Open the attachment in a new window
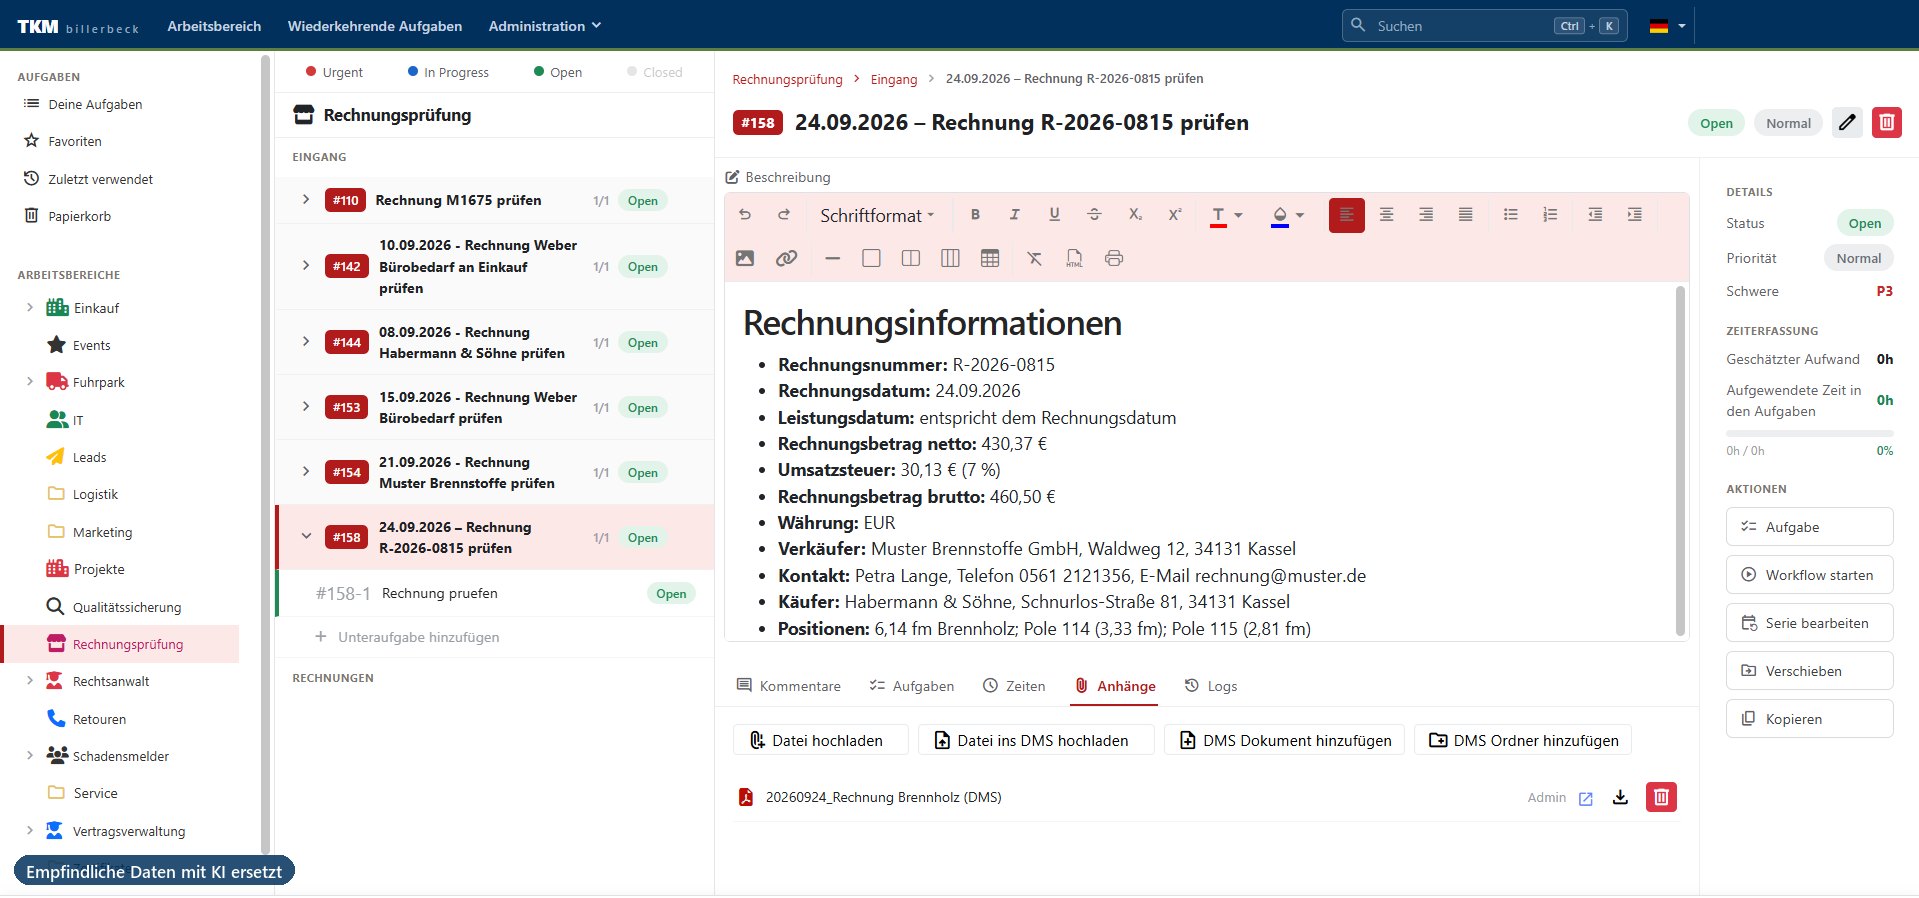The height and width of the screenshot is (898, 1919). point(1586,798)
